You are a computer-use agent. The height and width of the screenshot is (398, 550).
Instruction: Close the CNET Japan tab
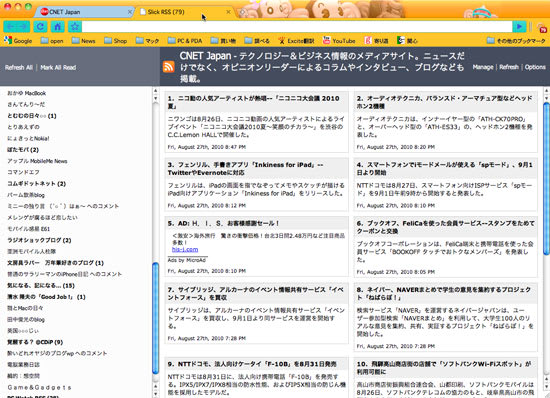coord(130,12)
